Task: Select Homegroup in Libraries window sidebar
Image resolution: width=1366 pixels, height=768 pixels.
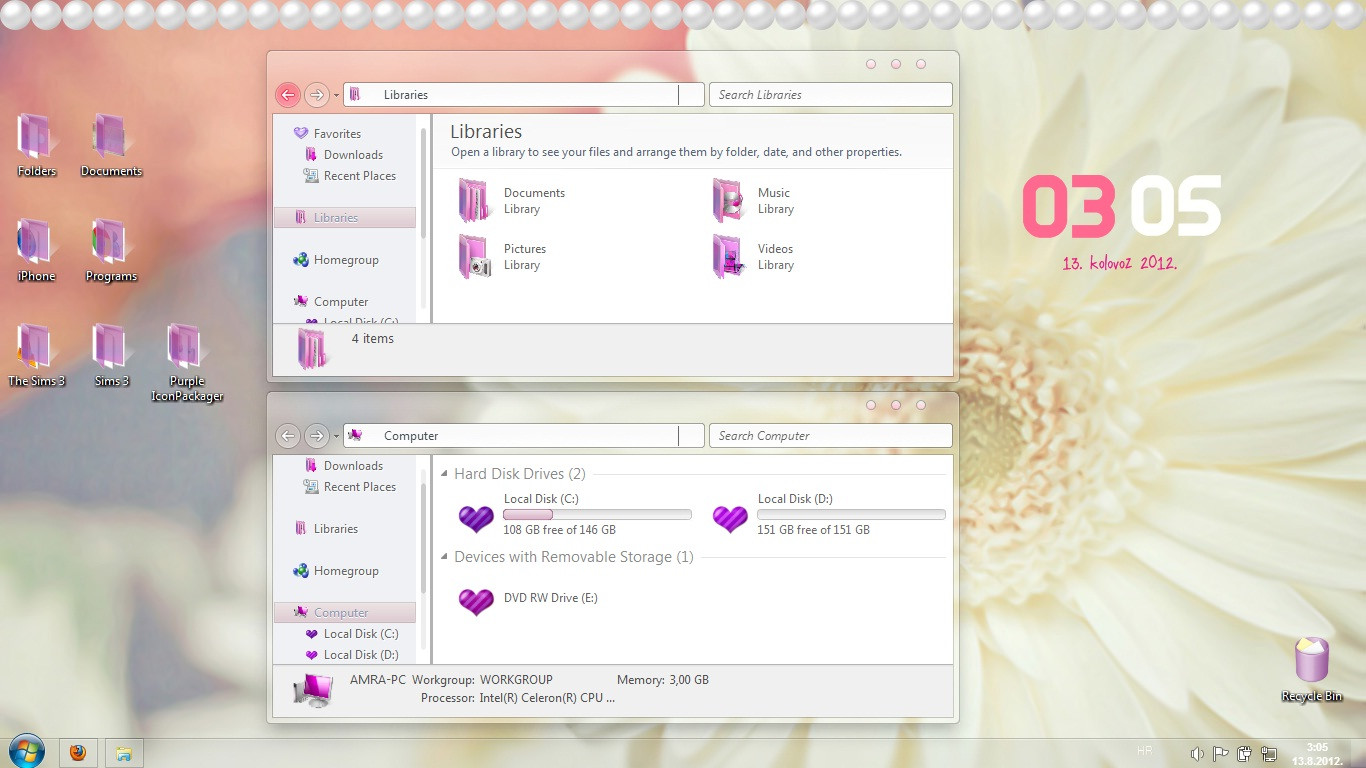Action: [336, 260]
